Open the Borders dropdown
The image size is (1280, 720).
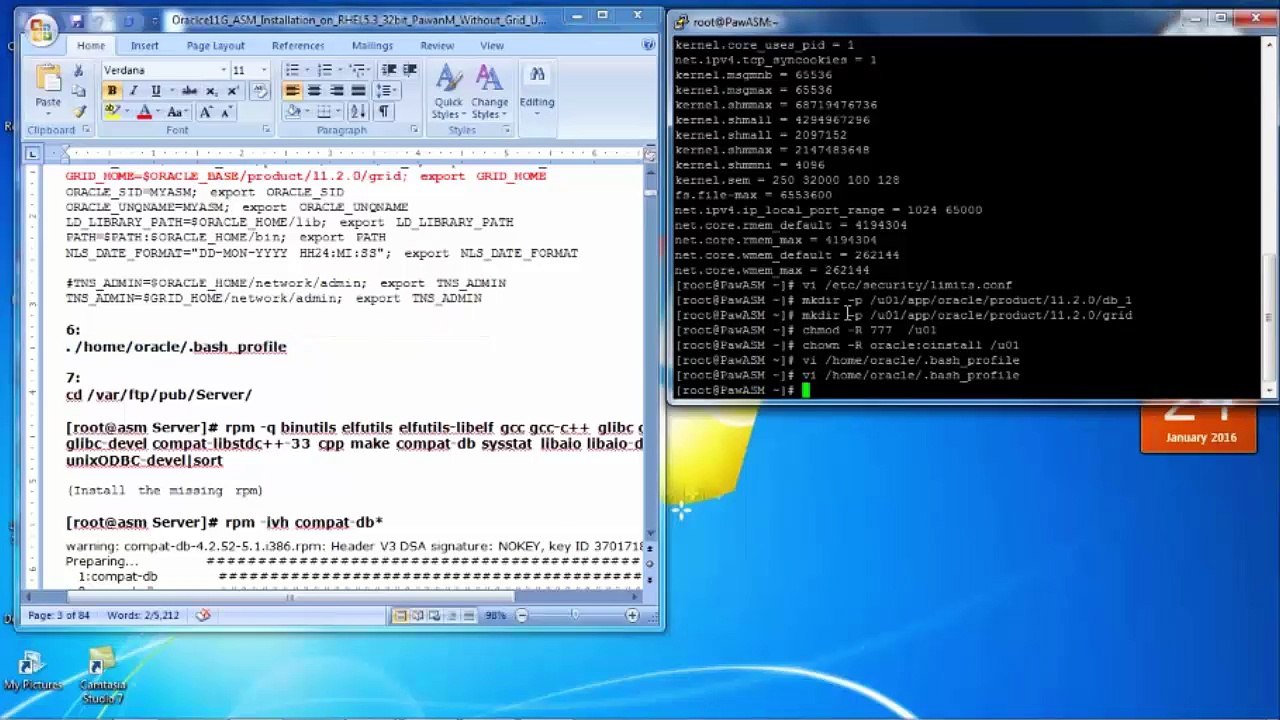[339, 112]
